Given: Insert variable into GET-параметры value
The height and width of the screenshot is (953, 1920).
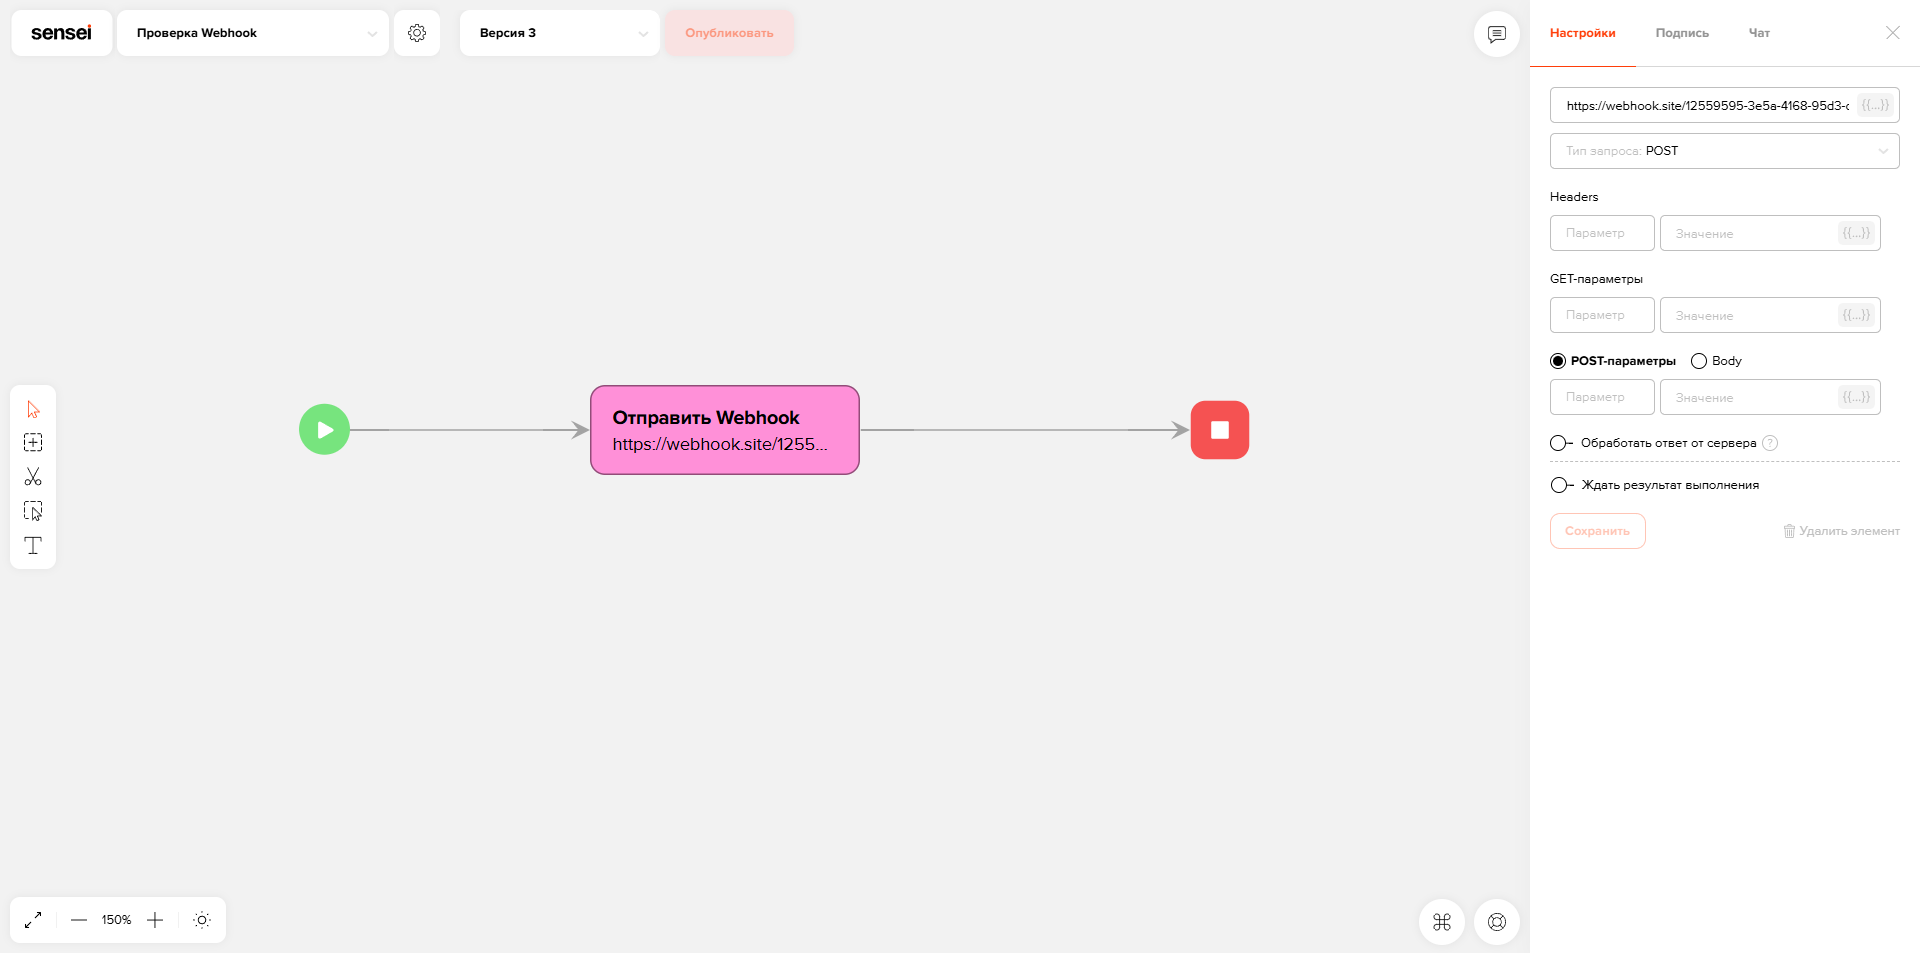Looking at the screenshot, I should (1857, 315).
